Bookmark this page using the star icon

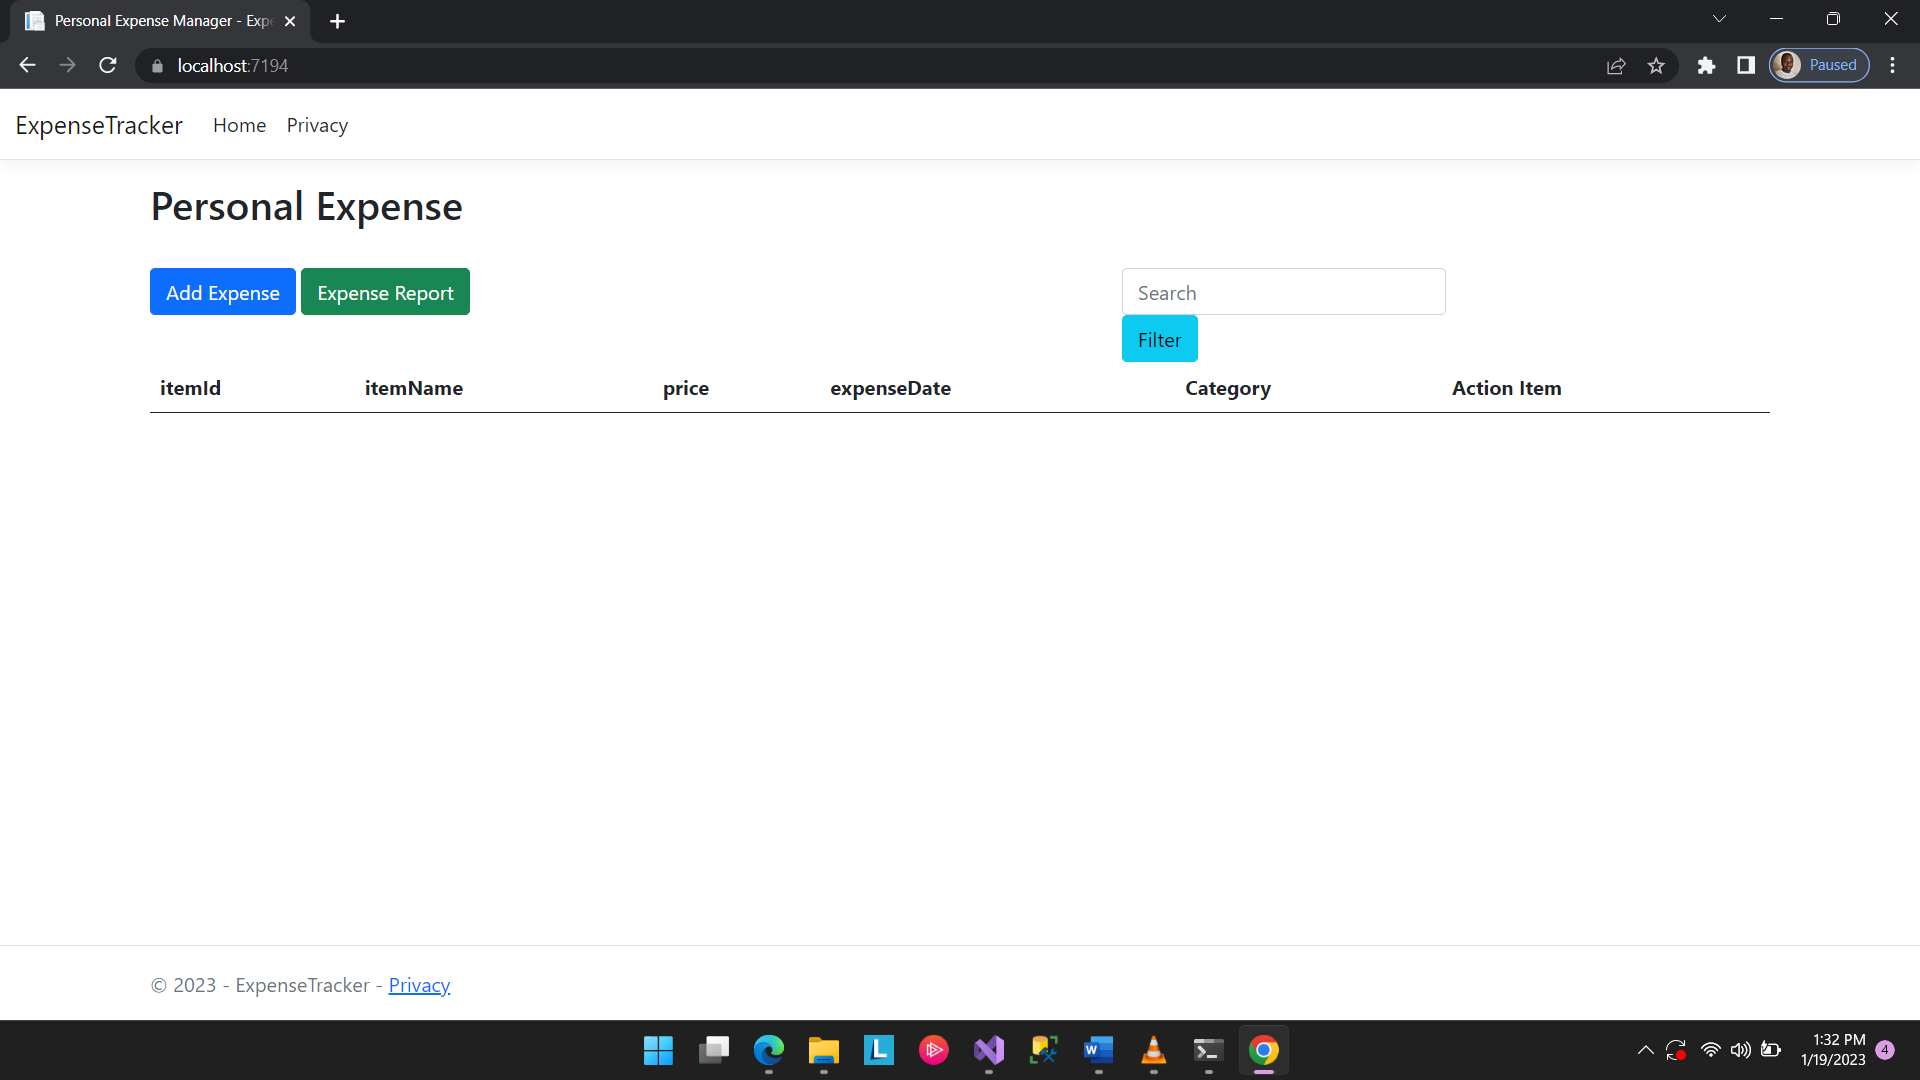(x=1656, y=65)
